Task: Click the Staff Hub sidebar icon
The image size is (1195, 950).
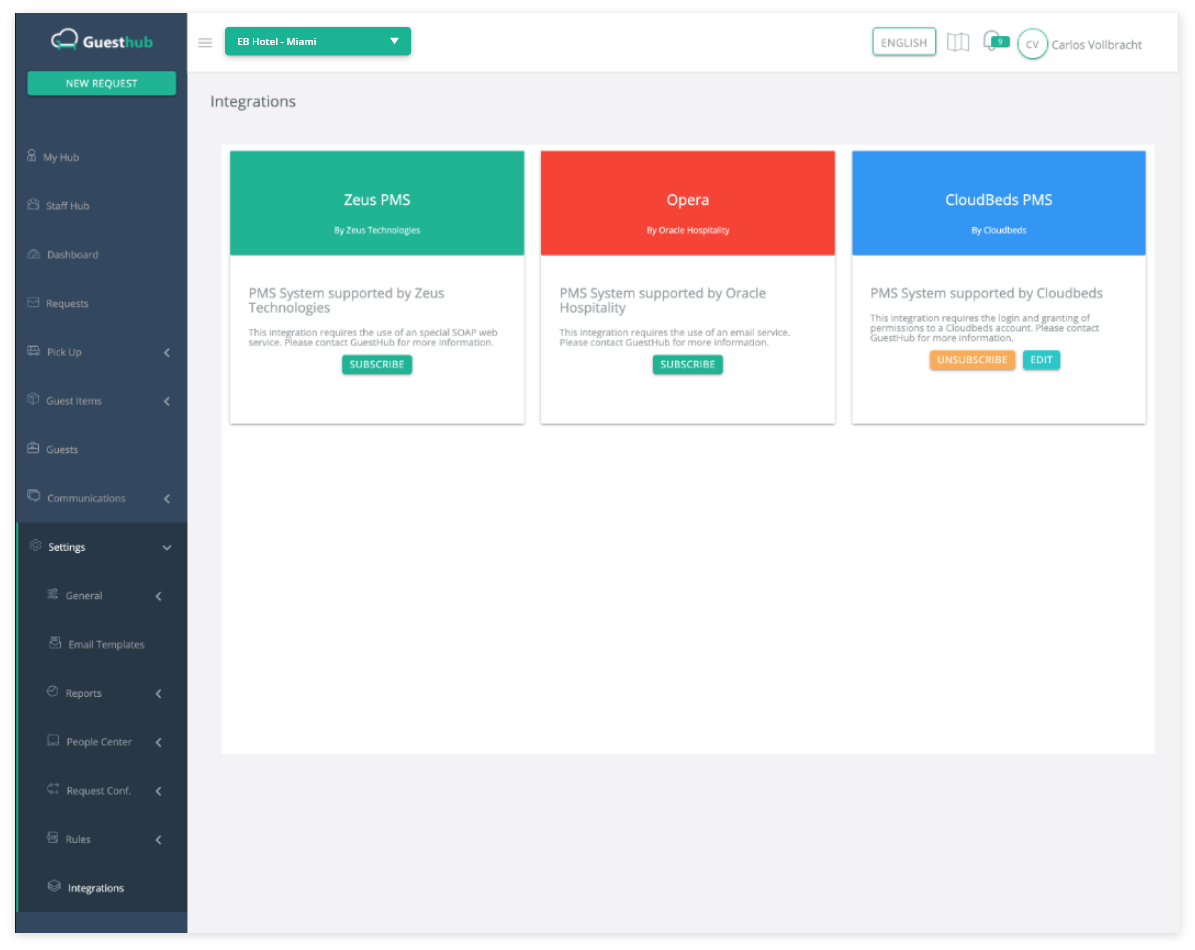Action: click(x=33, y=205)
